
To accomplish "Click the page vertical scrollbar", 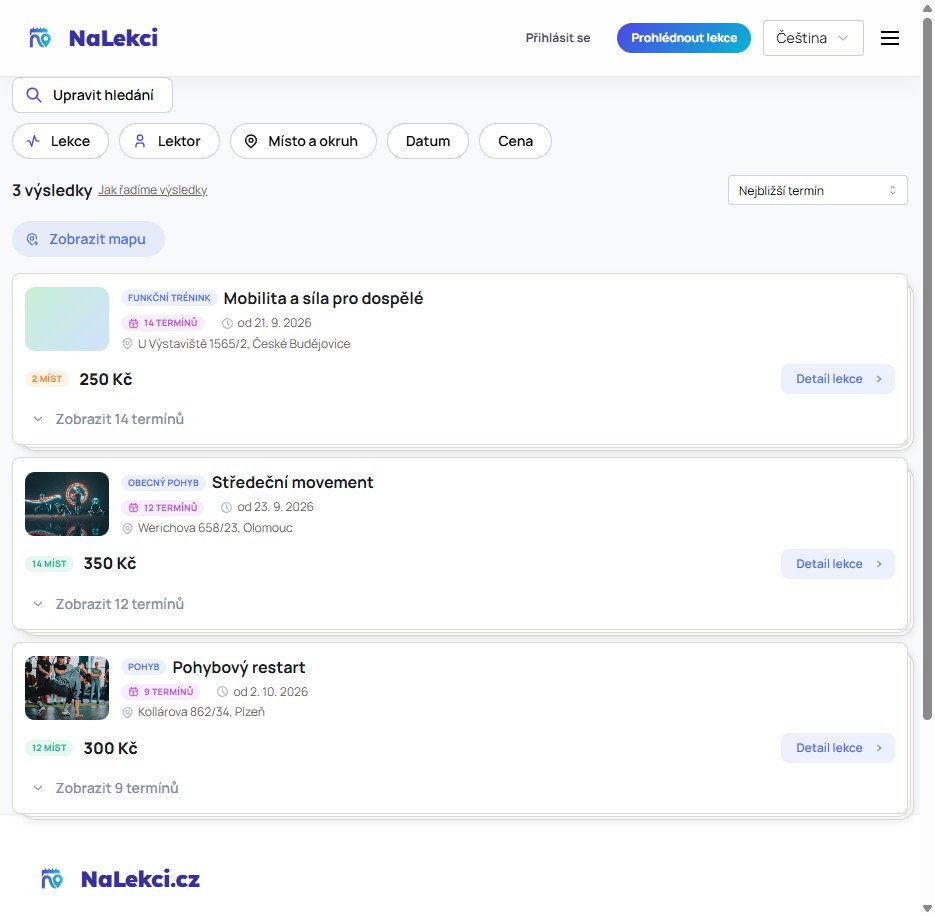I will pos(927,370).
